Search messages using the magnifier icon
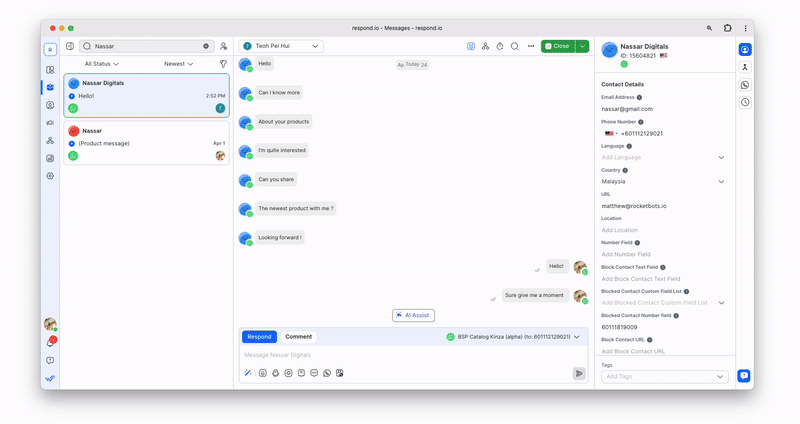Screen dimensions: 800x424 [515, 46]
